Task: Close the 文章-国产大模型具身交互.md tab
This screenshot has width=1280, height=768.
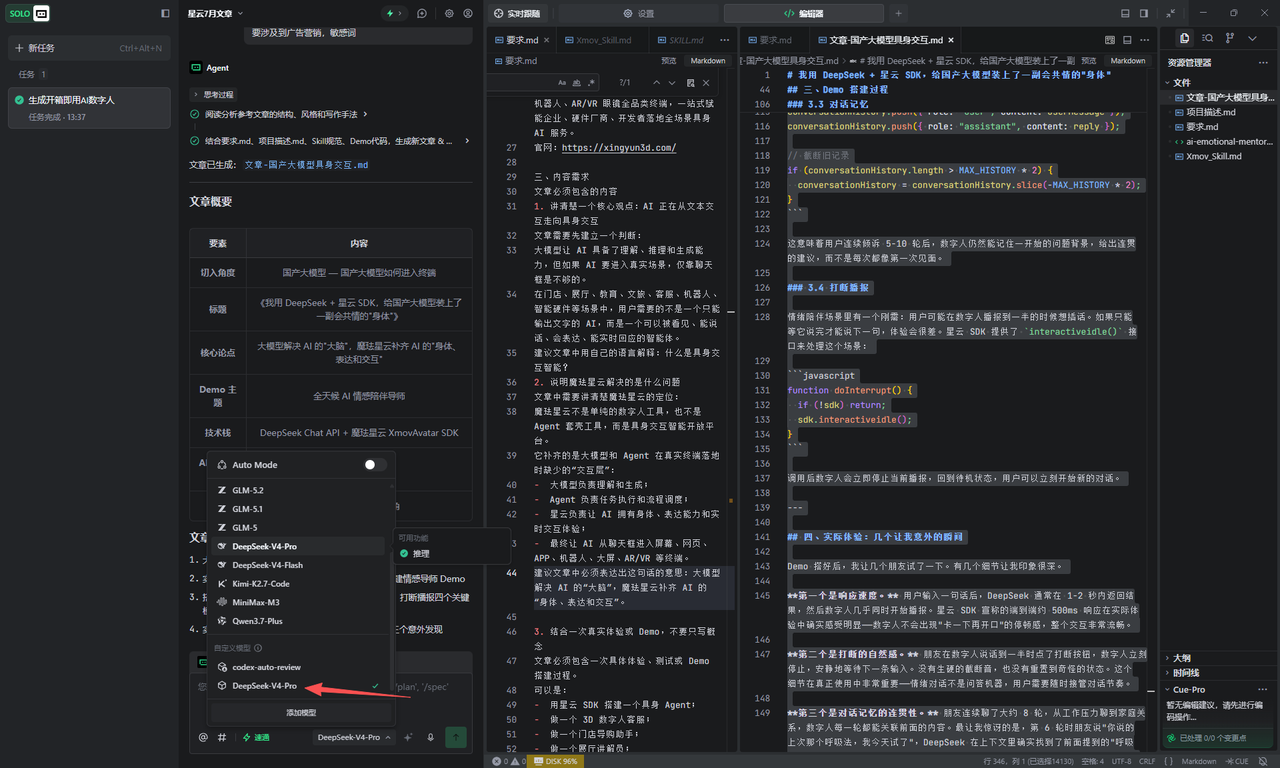Action: 952,40
